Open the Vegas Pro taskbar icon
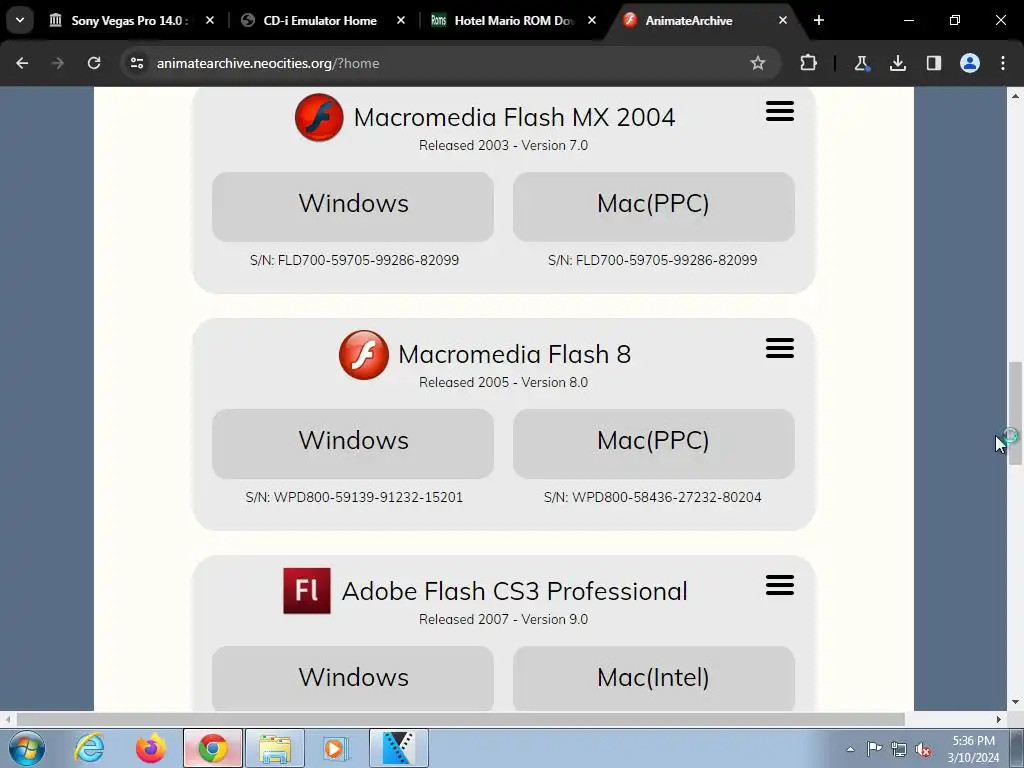The width and height of the screenshot is (1024, 768). (x=399, y=748)
